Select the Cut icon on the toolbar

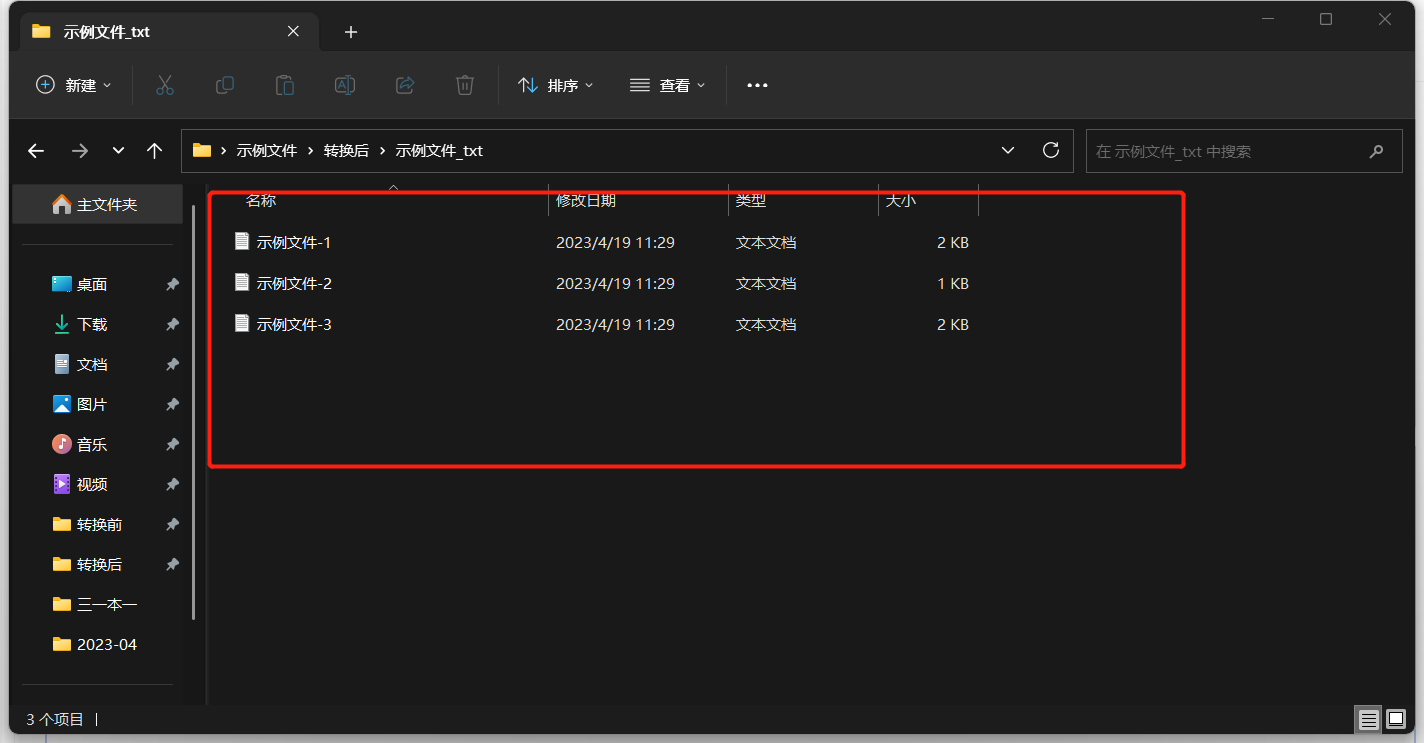click(164, 85)
